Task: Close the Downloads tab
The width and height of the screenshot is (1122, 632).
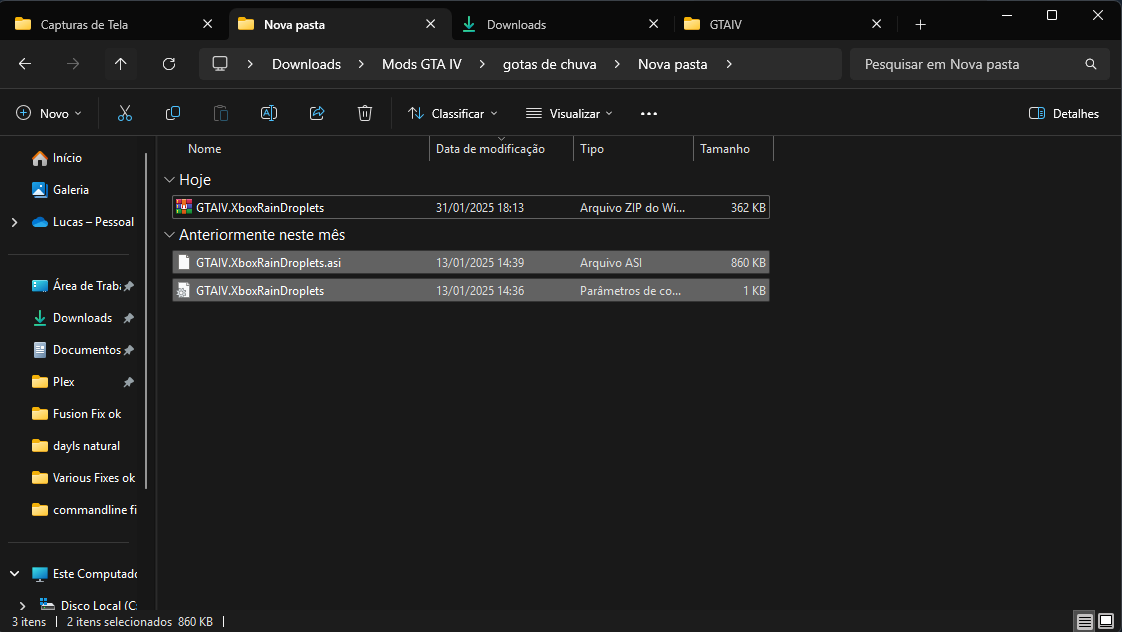Action: click(653, 24)
